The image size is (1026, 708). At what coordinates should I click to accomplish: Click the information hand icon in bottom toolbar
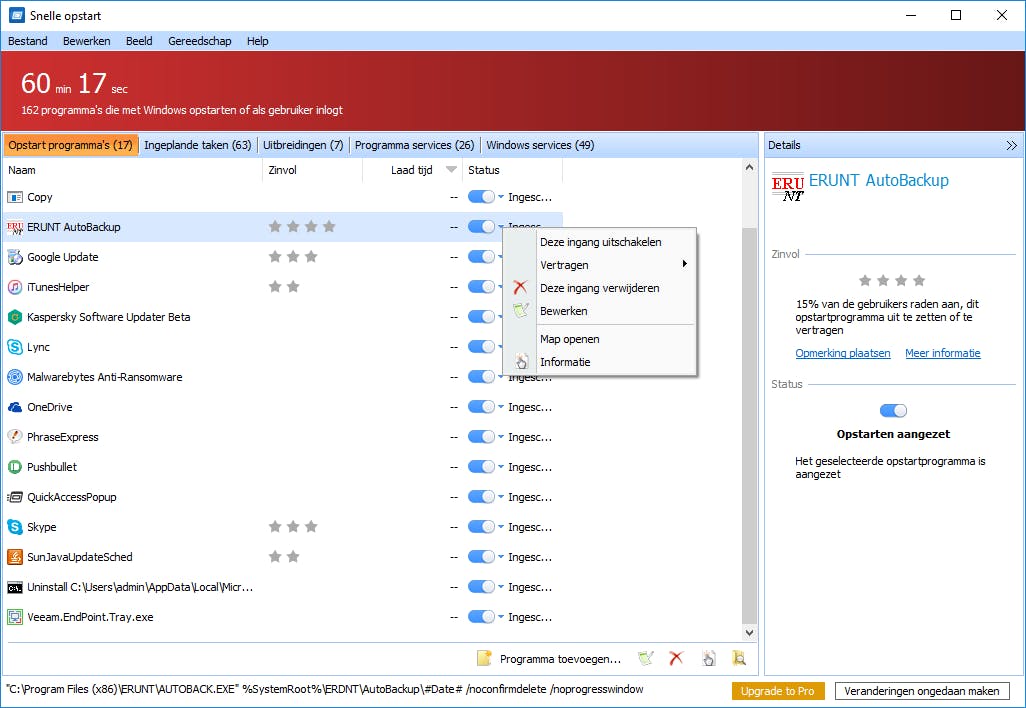coord(709,658)
